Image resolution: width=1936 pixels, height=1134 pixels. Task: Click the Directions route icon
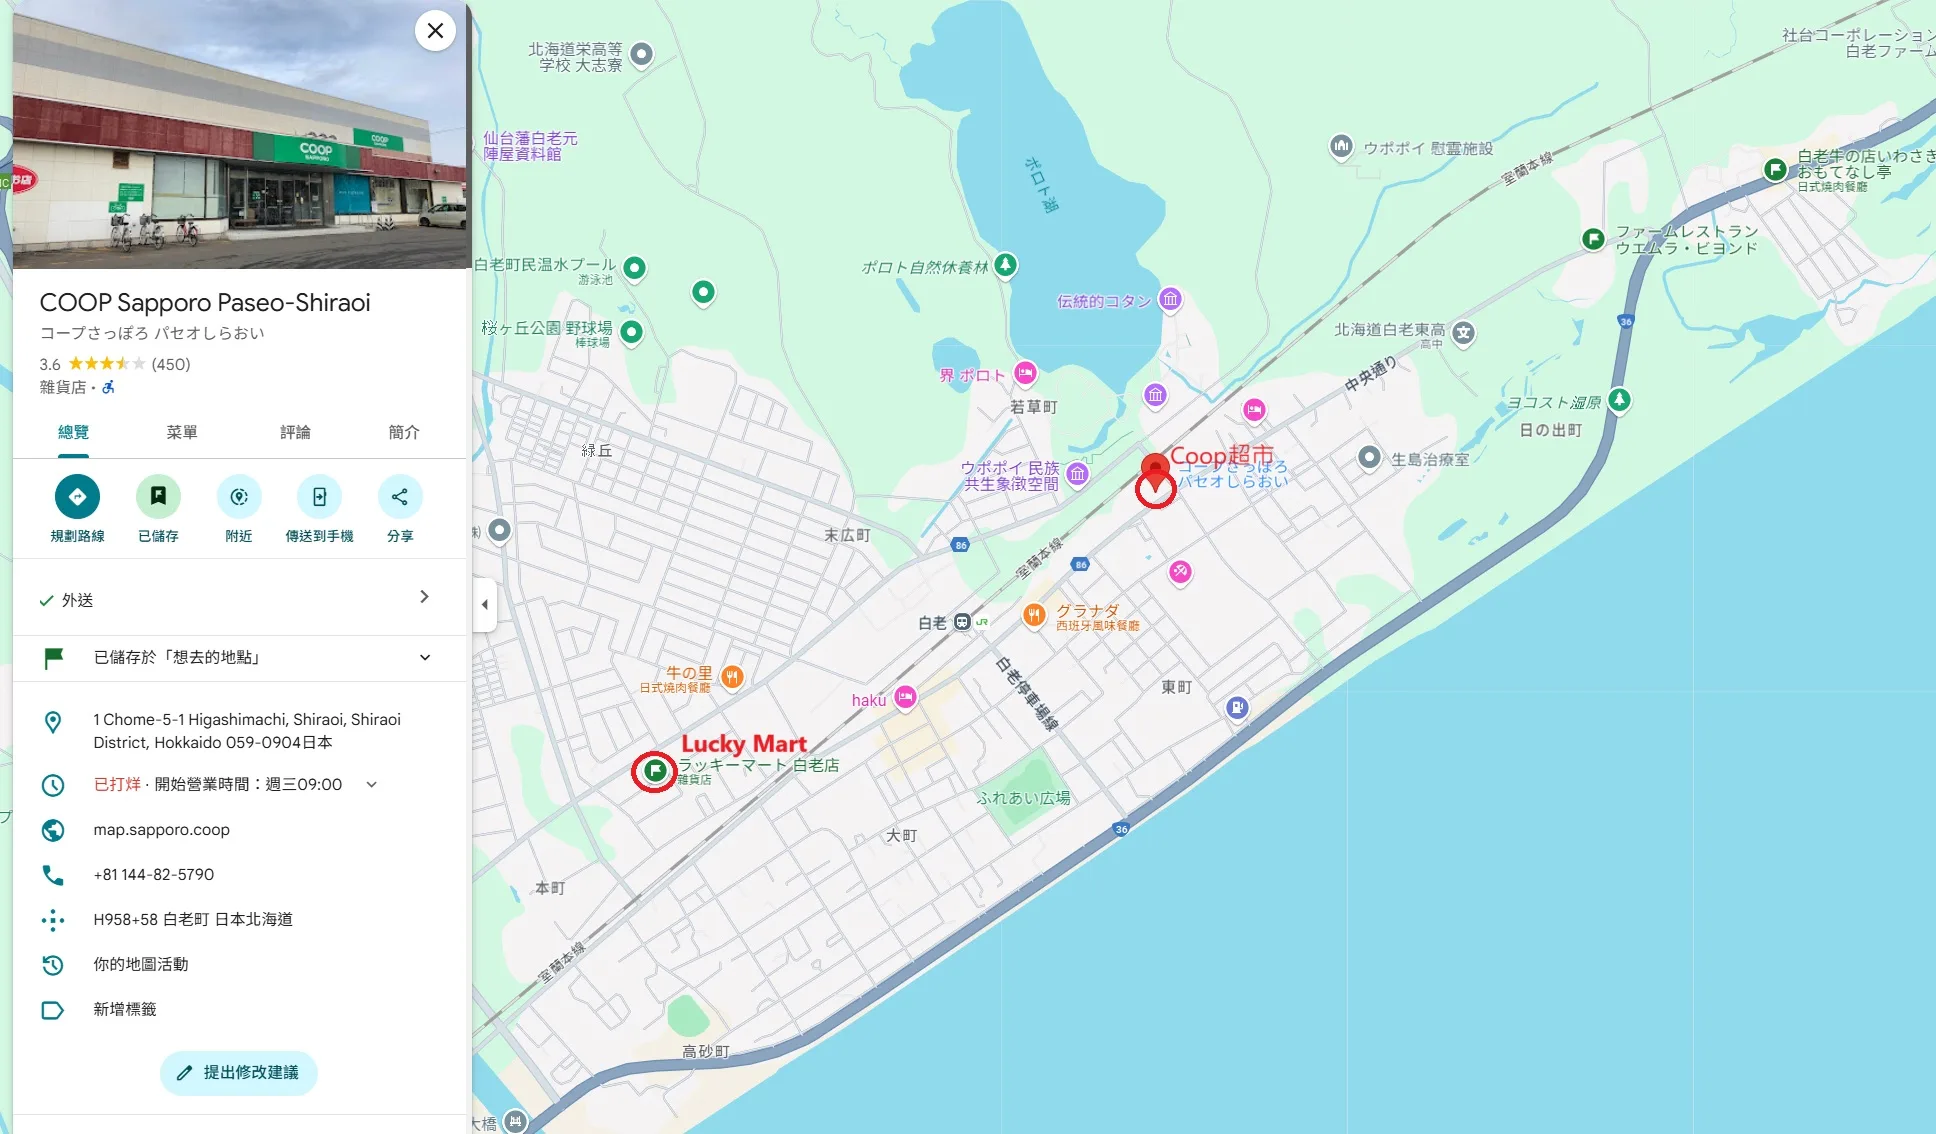pyautogui.click(x=77, y=496)
